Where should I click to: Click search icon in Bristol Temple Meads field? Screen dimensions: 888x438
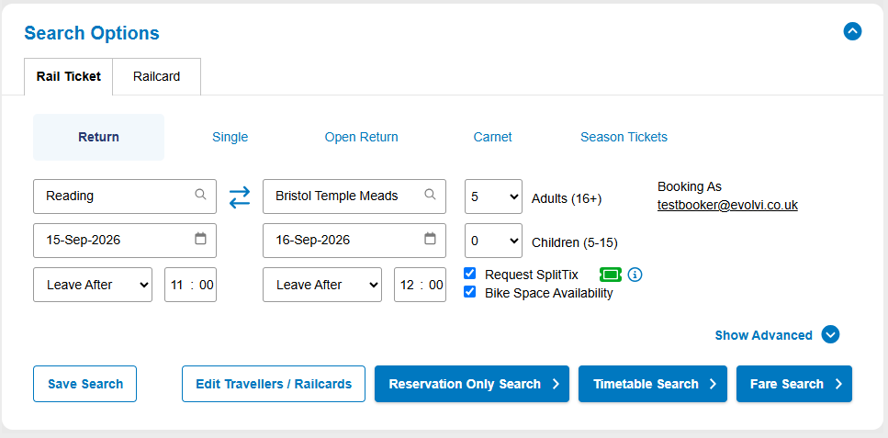[430, 194]
